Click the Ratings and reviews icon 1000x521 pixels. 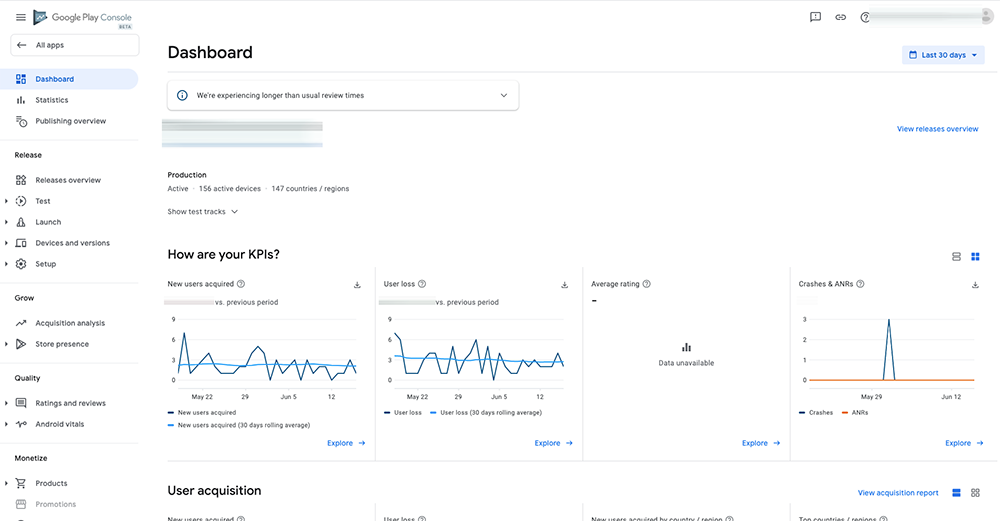[21, 403]
